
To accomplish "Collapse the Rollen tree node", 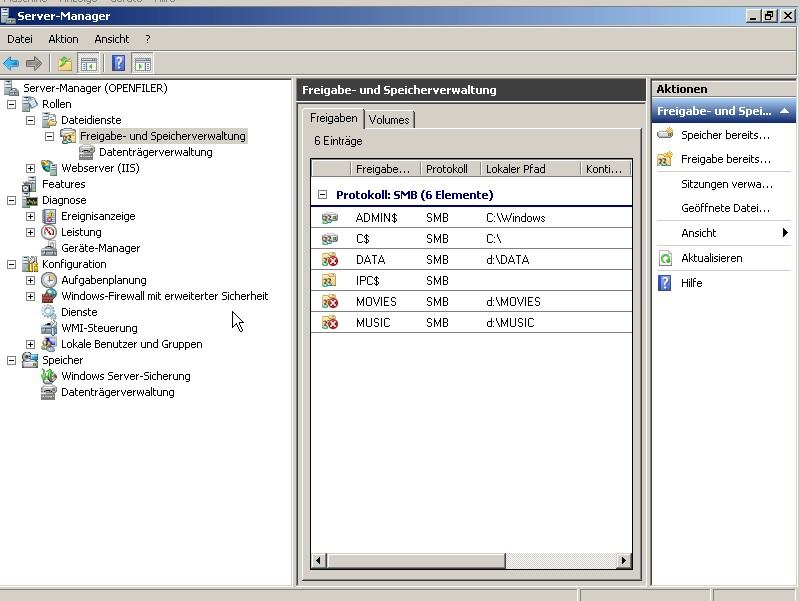I will click(11, 104).
